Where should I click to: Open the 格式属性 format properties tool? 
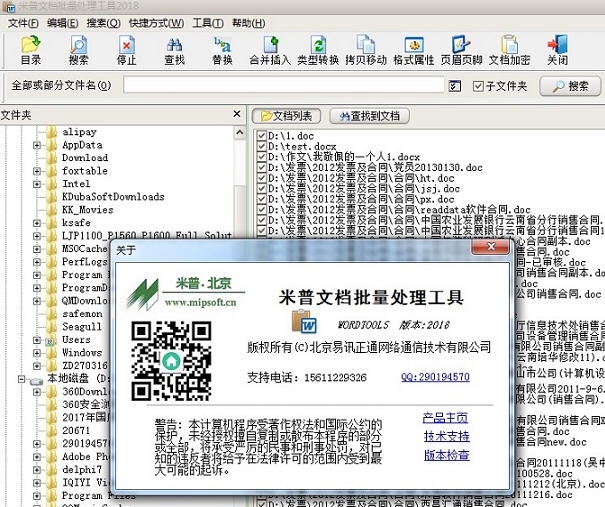coord(414,50)
